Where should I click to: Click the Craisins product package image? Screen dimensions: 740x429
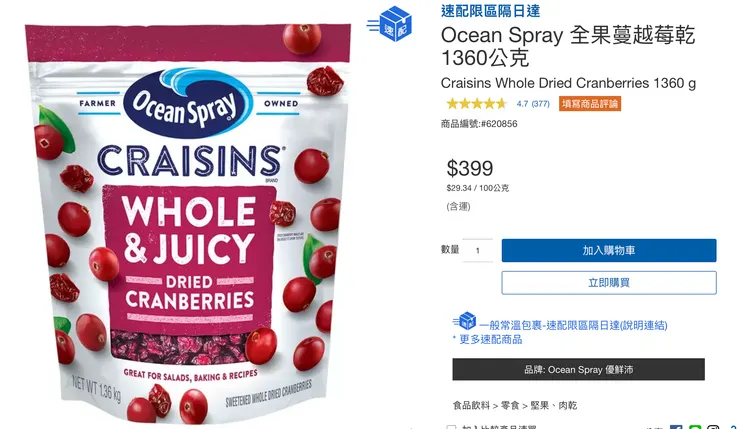188,222
